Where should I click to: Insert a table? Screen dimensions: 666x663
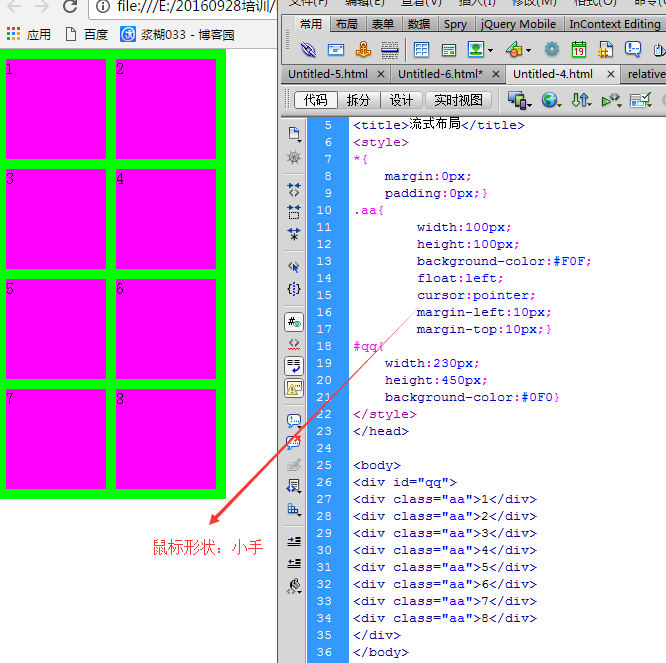pos(421,50)
